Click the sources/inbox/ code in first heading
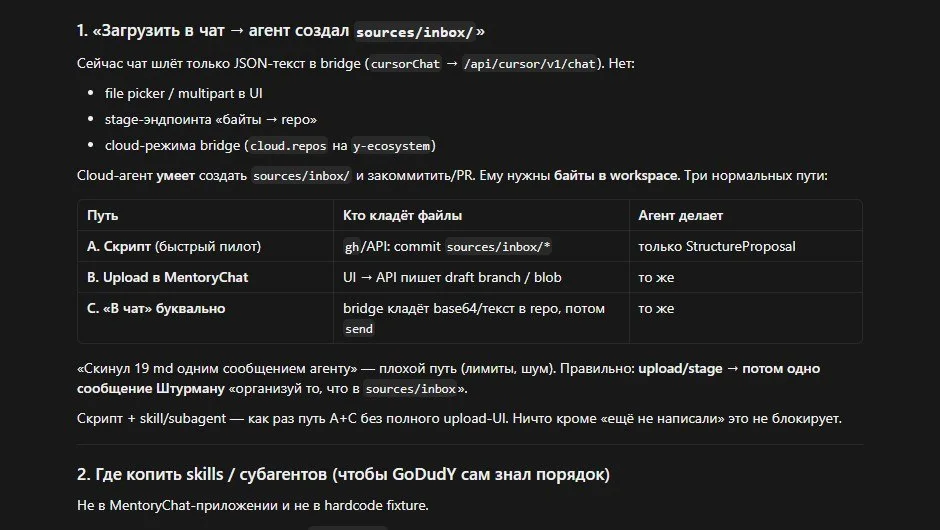The image size is (940, 530). [x=415, y=32]
